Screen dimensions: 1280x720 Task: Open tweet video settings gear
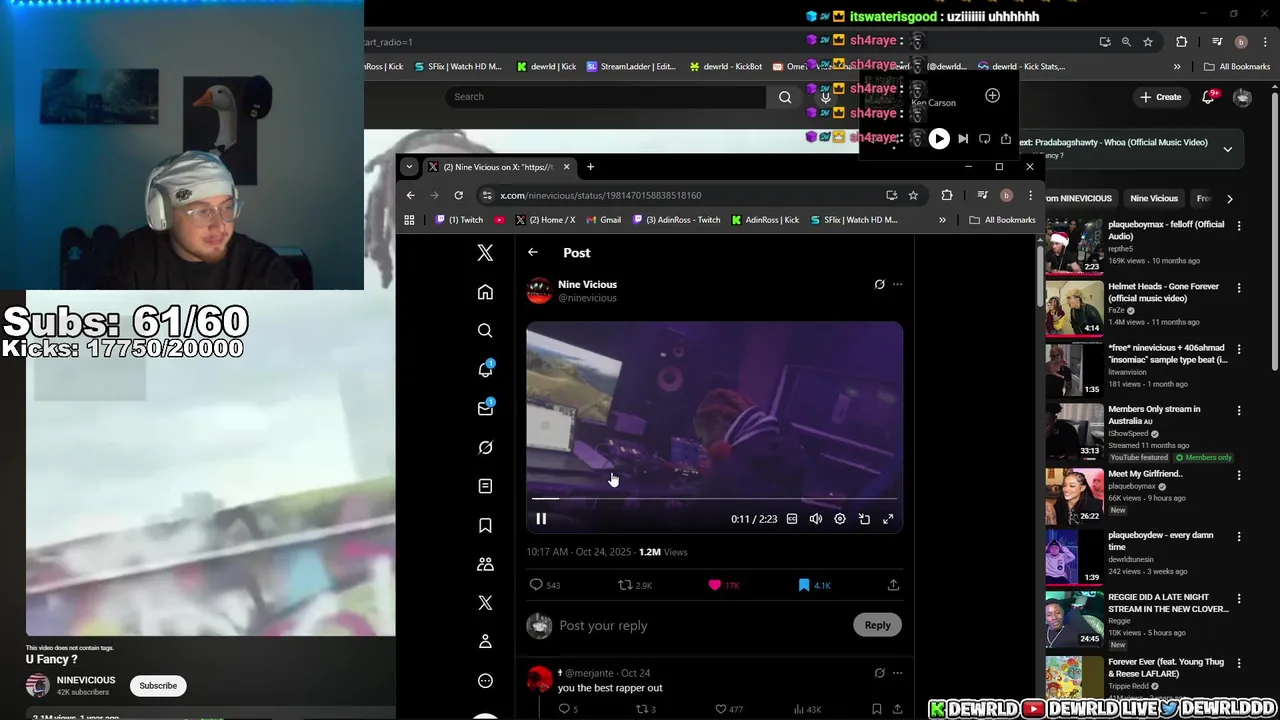pyautogui.click(x=840, y=519)
